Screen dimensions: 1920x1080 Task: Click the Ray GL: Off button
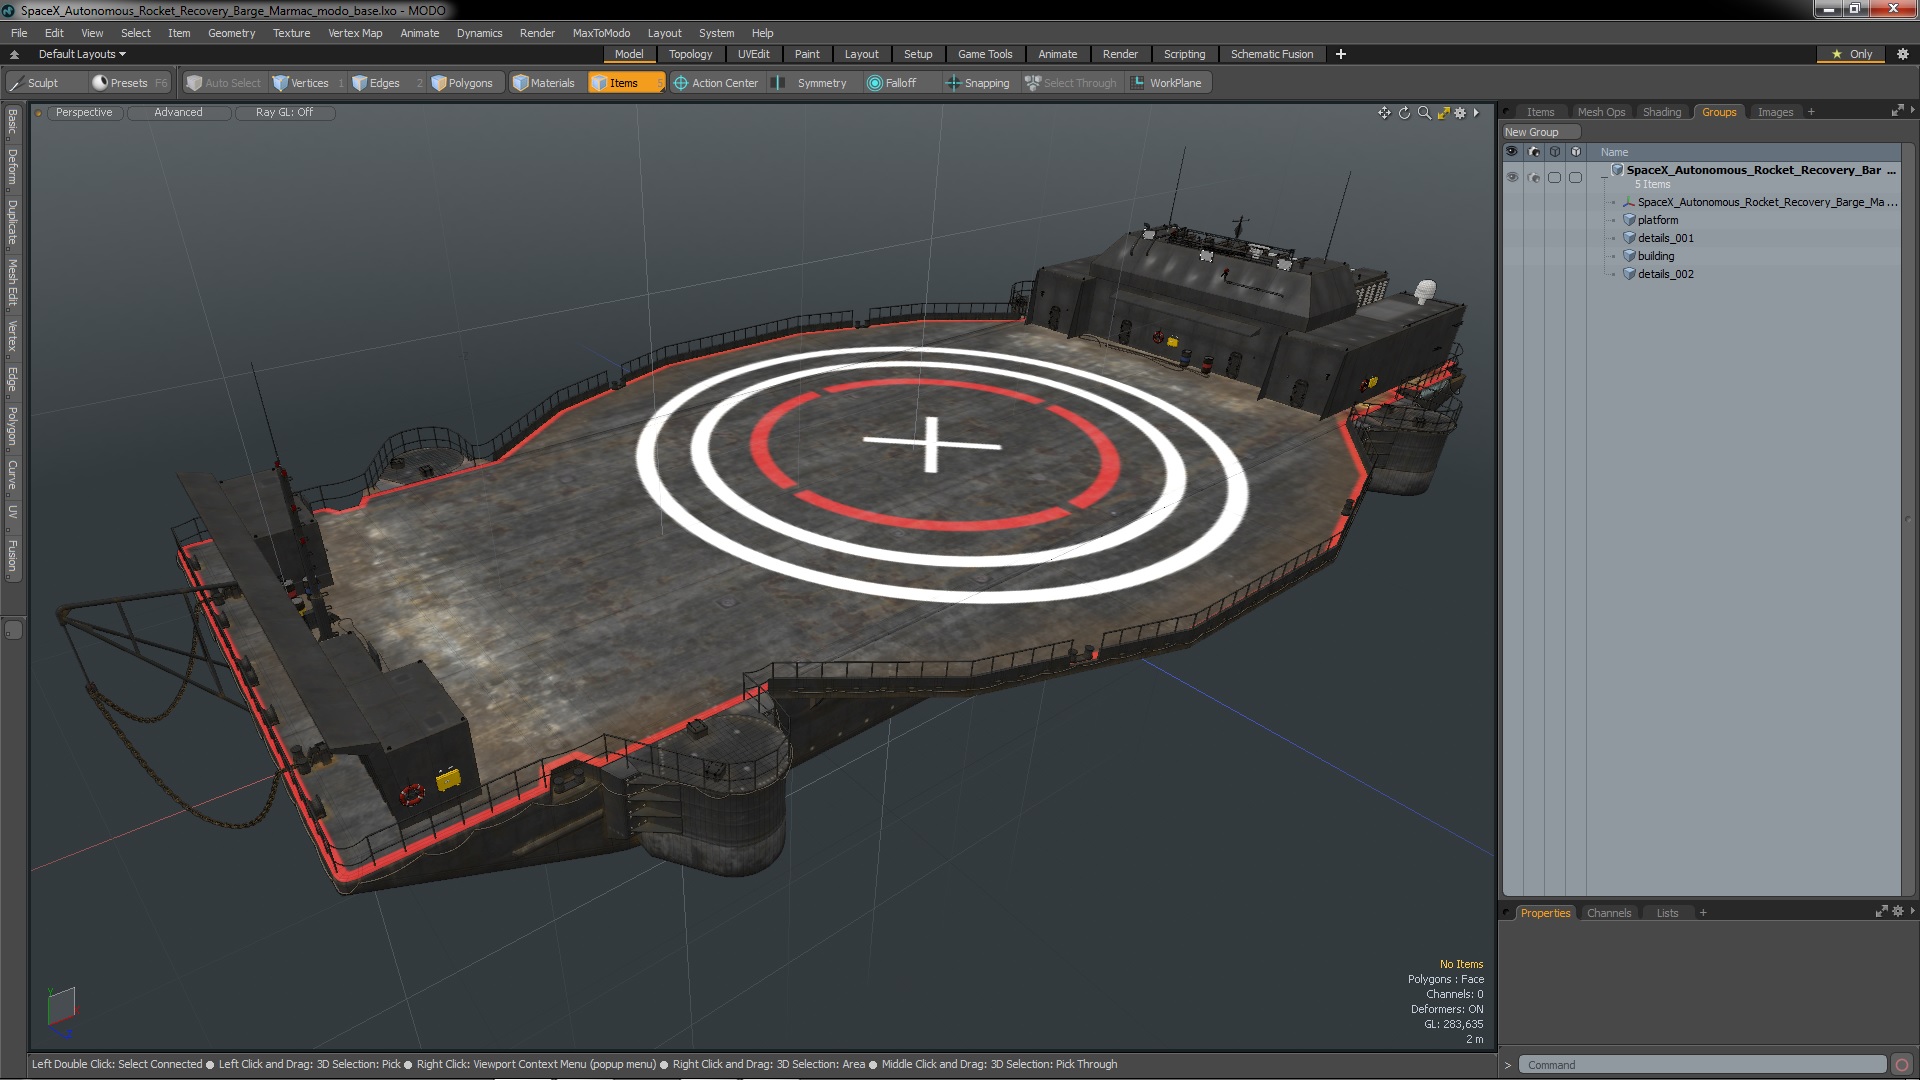[x=284, y=112]
